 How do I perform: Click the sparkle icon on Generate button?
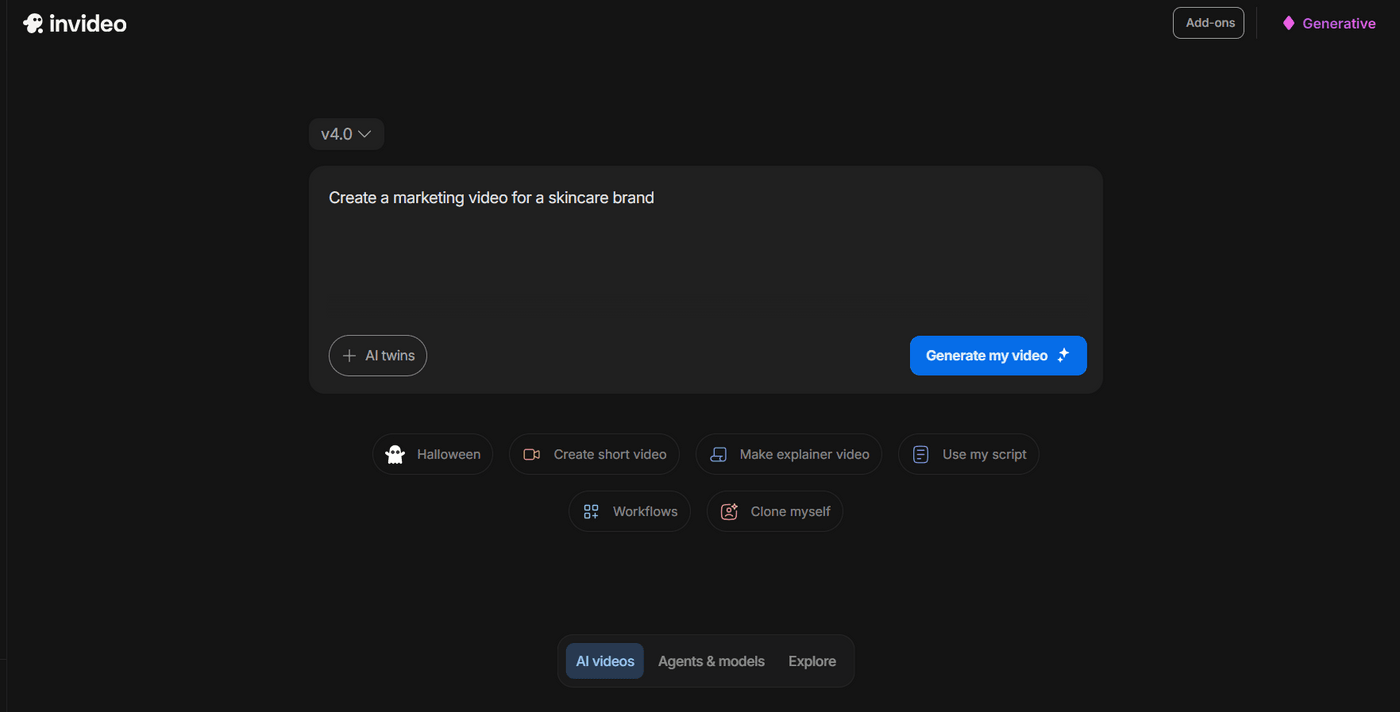point(1063,355)
